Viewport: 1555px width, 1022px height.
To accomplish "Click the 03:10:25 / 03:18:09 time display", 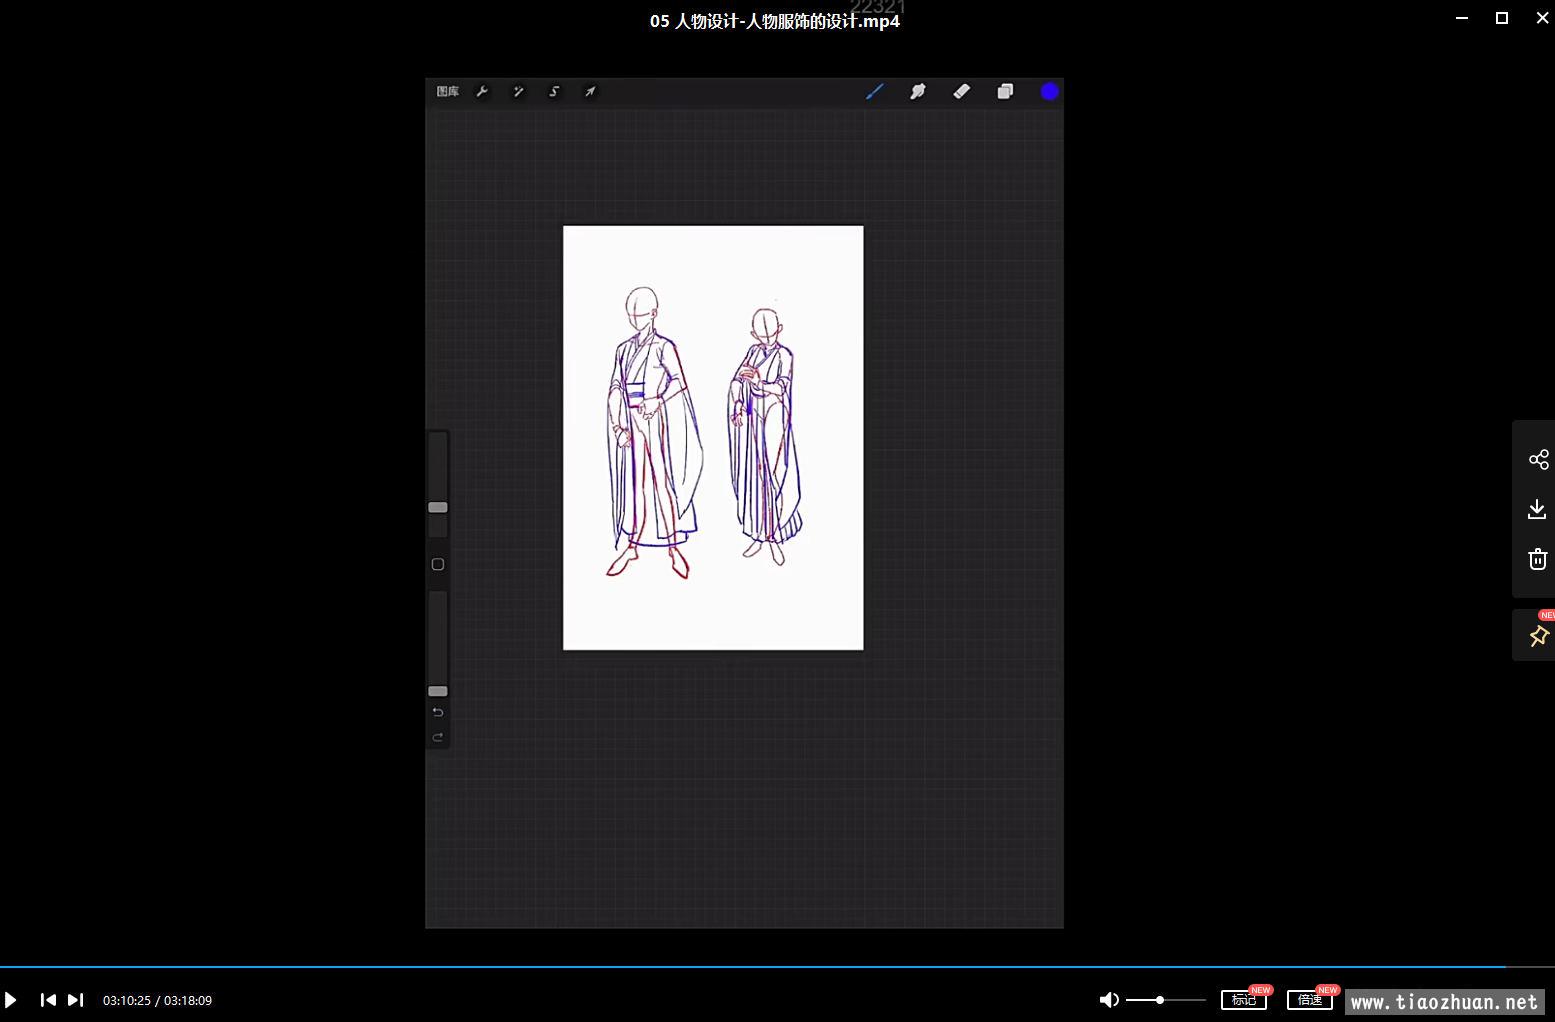I will [157, 1000].
